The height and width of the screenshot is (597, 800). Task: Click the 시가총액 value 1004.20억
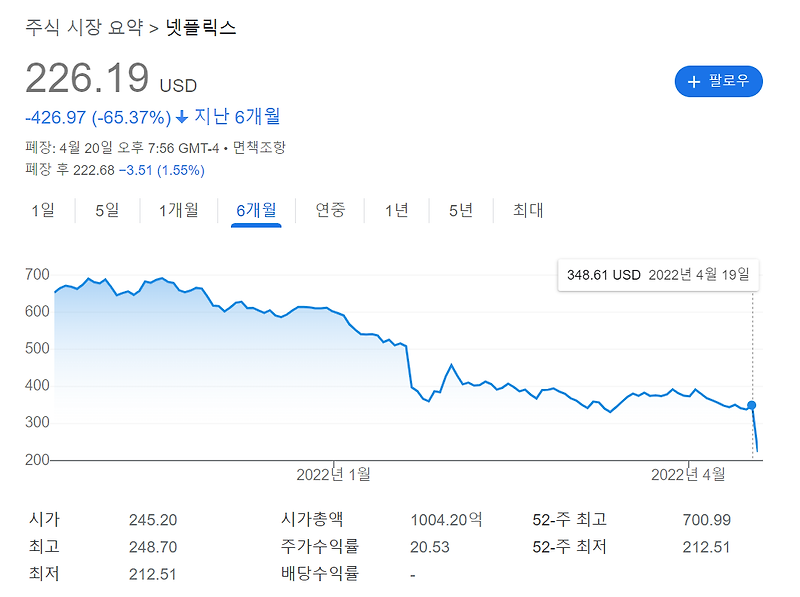coord(446,520)
